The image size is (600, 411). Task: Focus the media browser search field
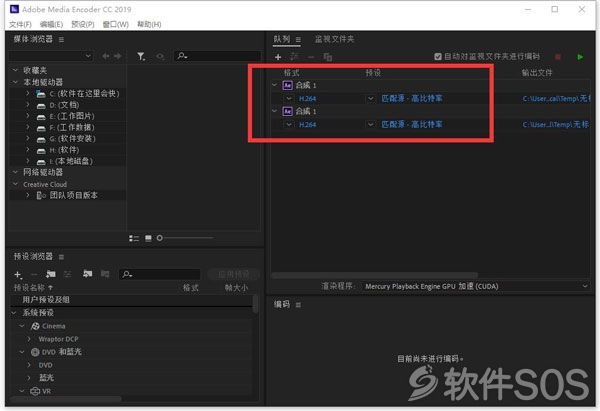(217, 56)
